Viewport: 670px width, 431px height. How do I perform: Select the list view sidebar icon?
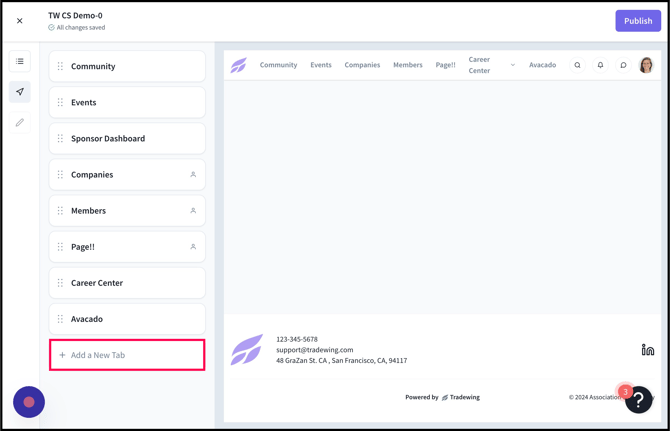(x=20, y=62)
